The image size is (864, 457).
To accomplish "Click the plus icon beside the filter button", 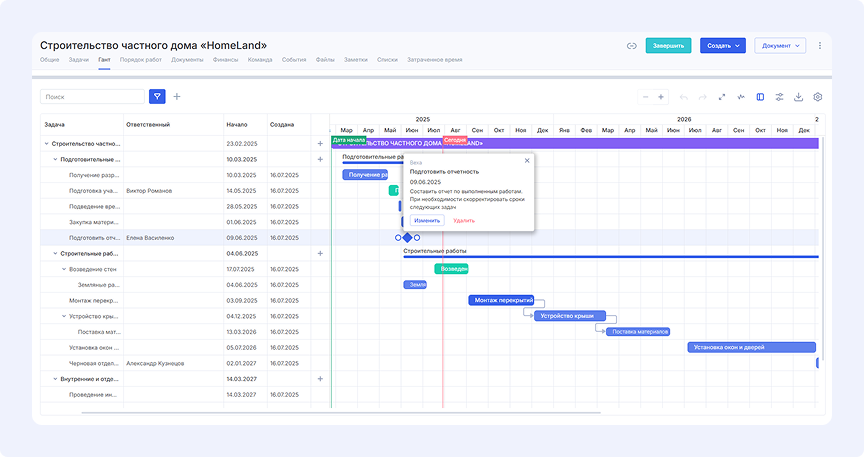I will (x=177, y=97).
